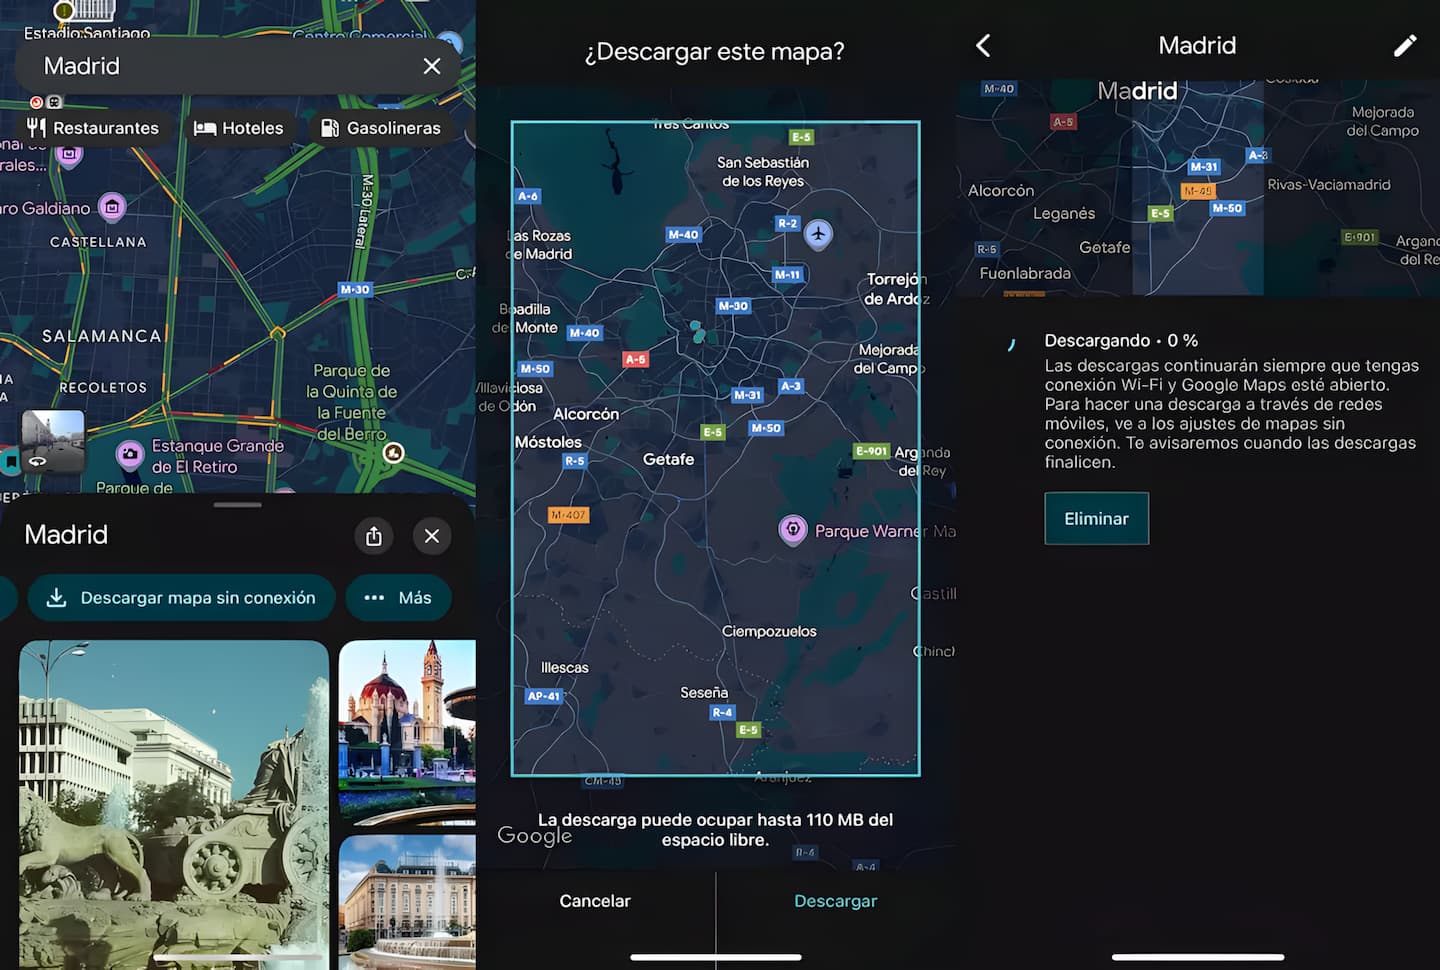Tap the Parque de la Quinta marker icon
Screen dimensions: 1440x970
coord(394,453)
